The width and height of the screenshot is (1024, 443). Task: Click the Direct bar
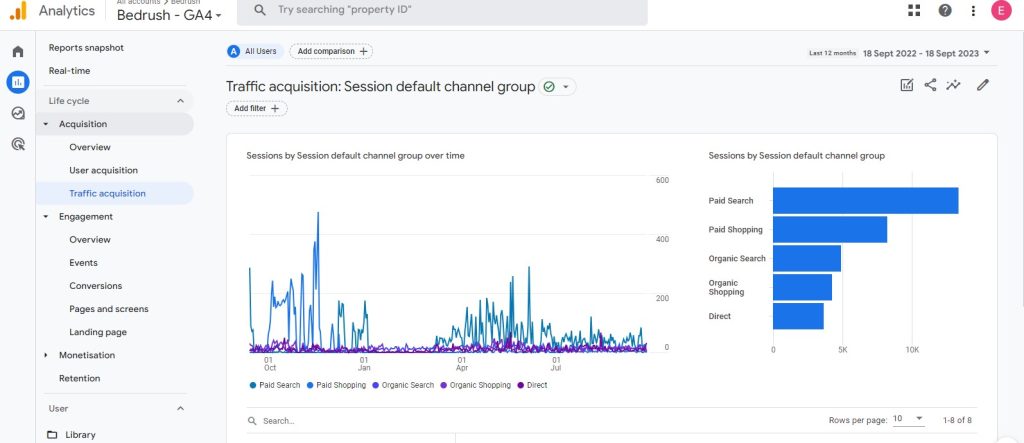coord(798,316)
